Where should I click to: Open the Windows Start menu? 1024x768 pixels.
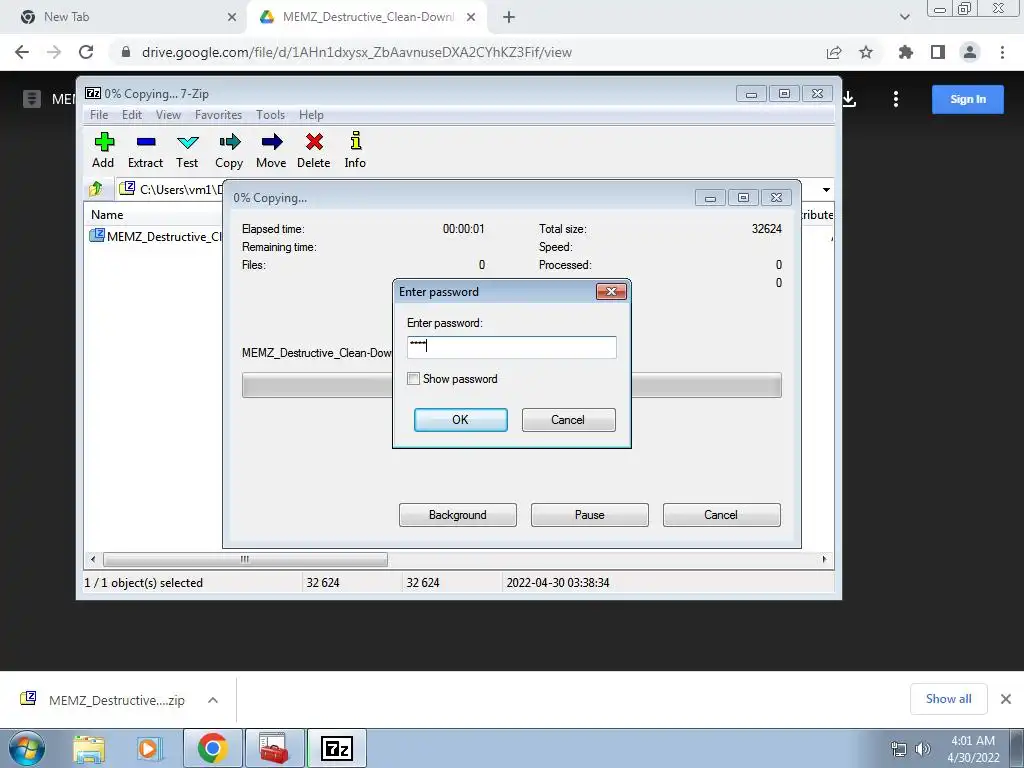click(x=27, y=748)
